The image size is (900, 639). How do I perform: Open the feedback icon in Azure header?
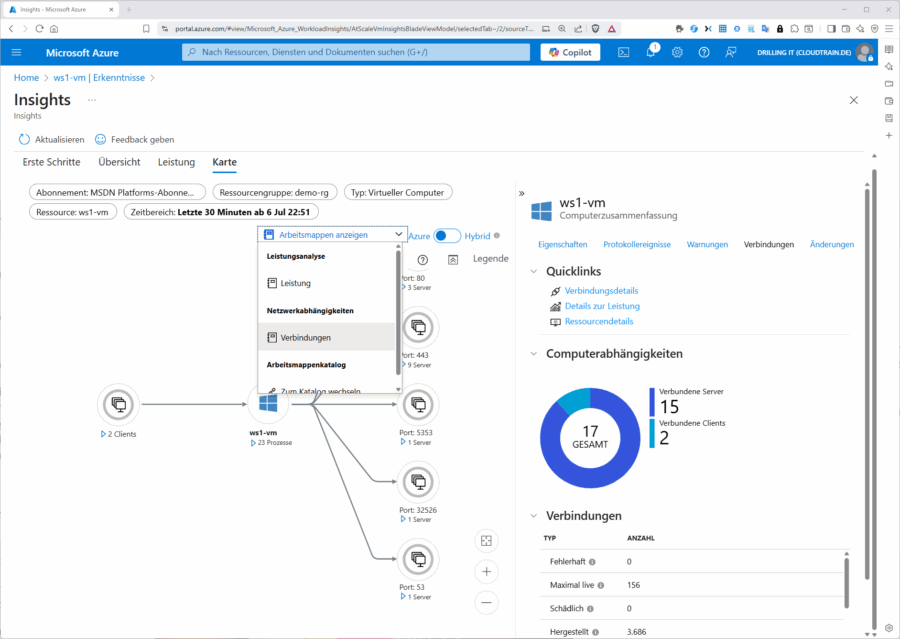tap(731, 52)
